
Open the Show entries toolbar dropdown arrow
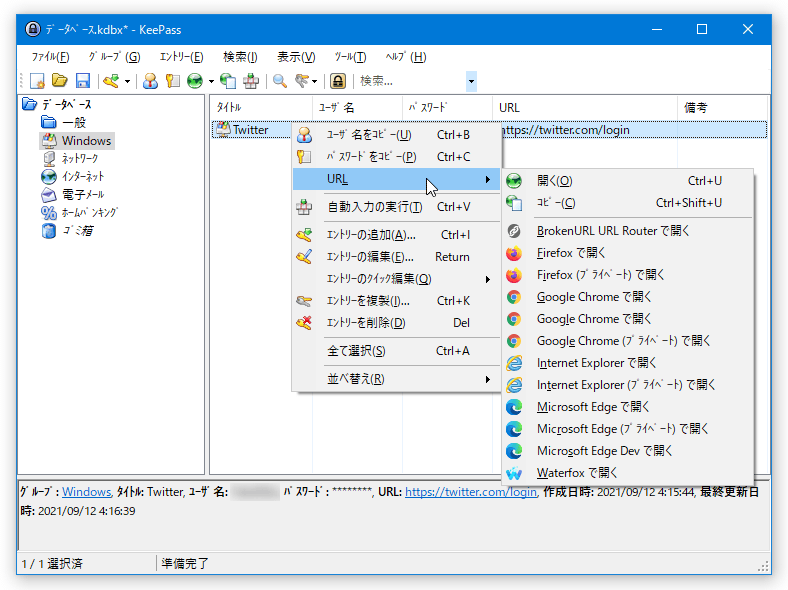[x=315, y=81]
